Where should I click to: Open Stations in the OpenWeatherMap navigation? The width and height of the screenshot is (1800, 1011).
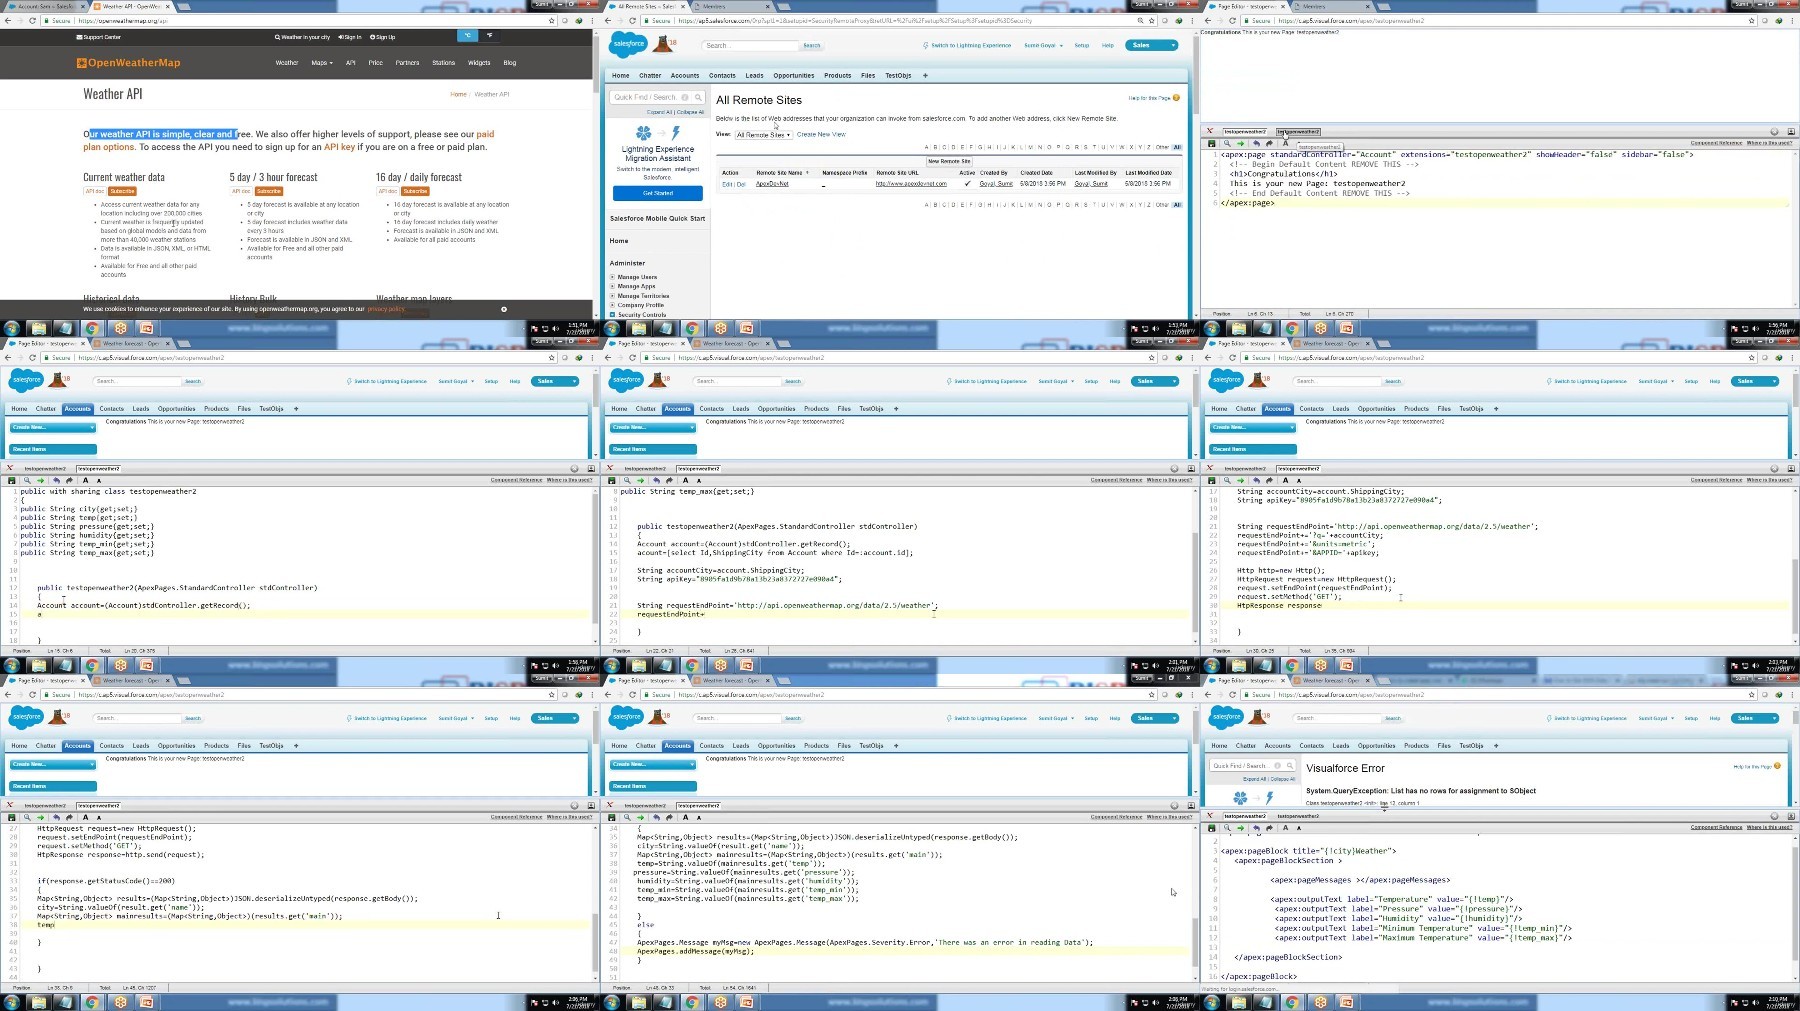(x=444, y=63)
